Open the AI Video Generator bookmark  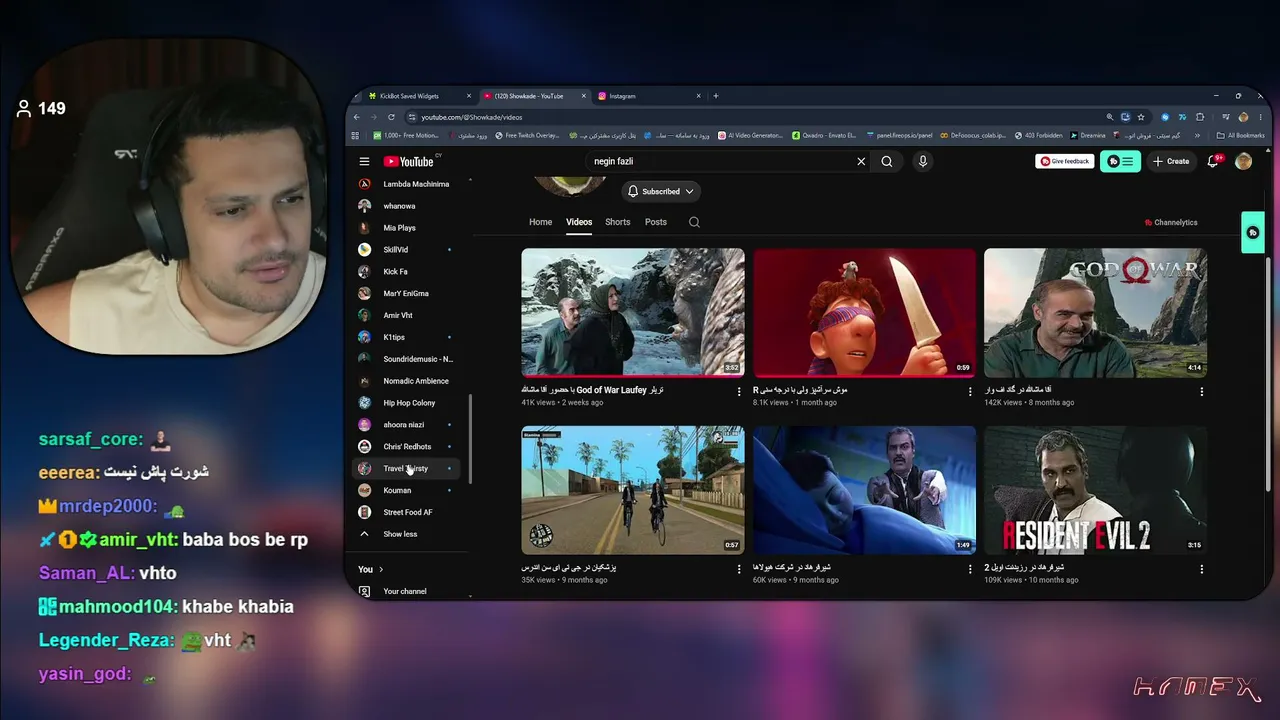751,135
